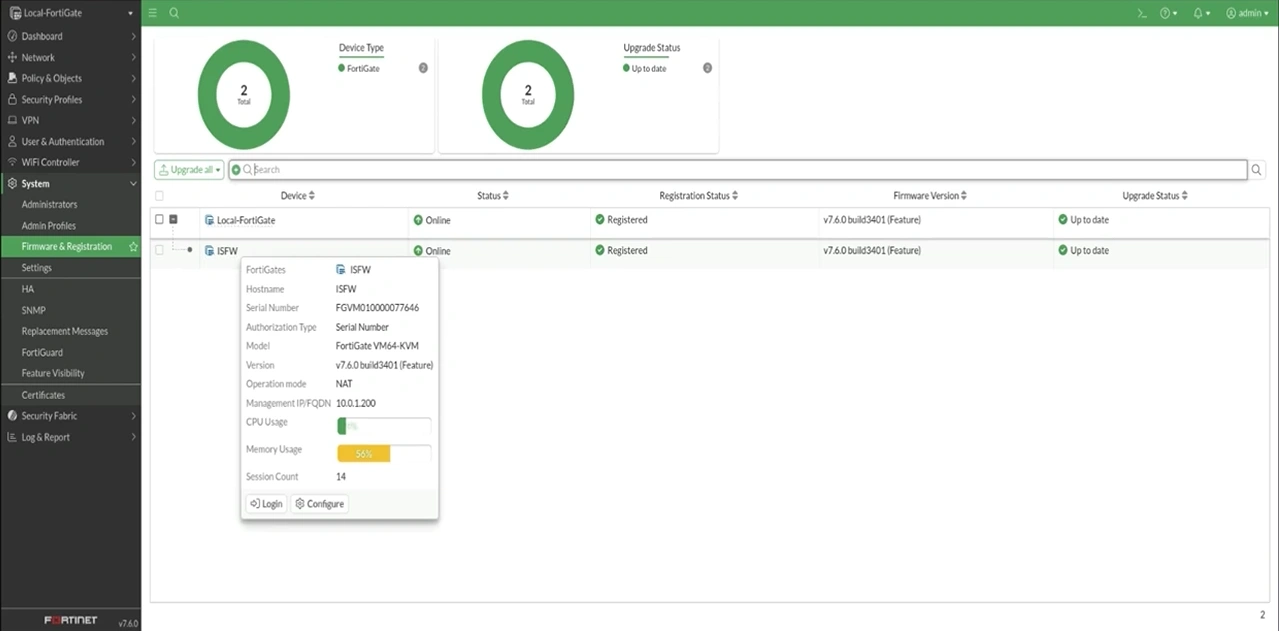This screenshot has height=638, width=1279.
Task: Click FortiGate VM64-KVM model value
Action: (x=377, y=346)
